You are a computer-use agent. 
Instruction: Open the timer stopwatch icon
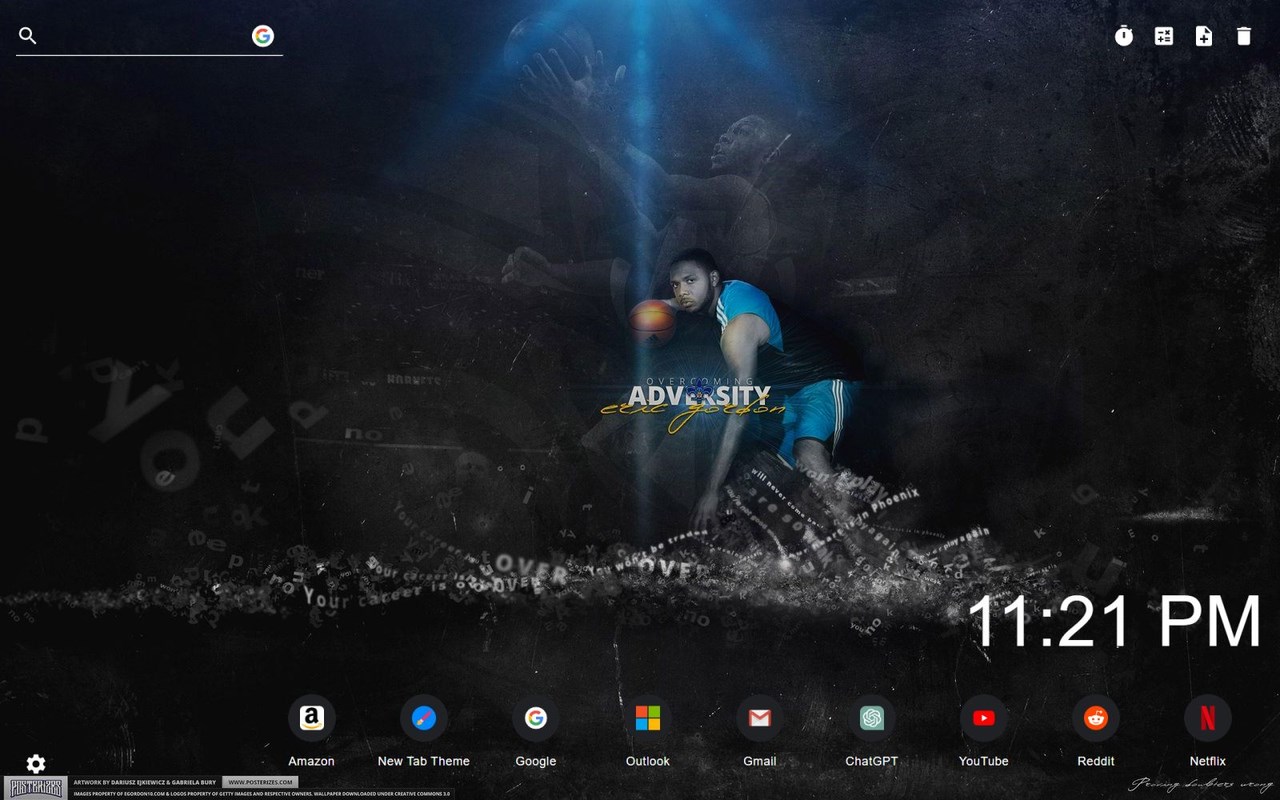click(1124, 36)
